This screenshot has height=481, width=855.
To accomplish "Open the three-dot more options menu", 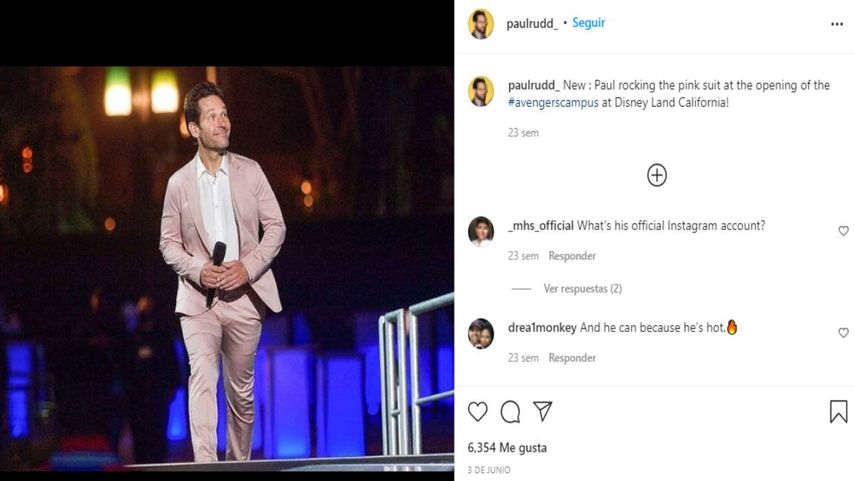I will 837,24.
